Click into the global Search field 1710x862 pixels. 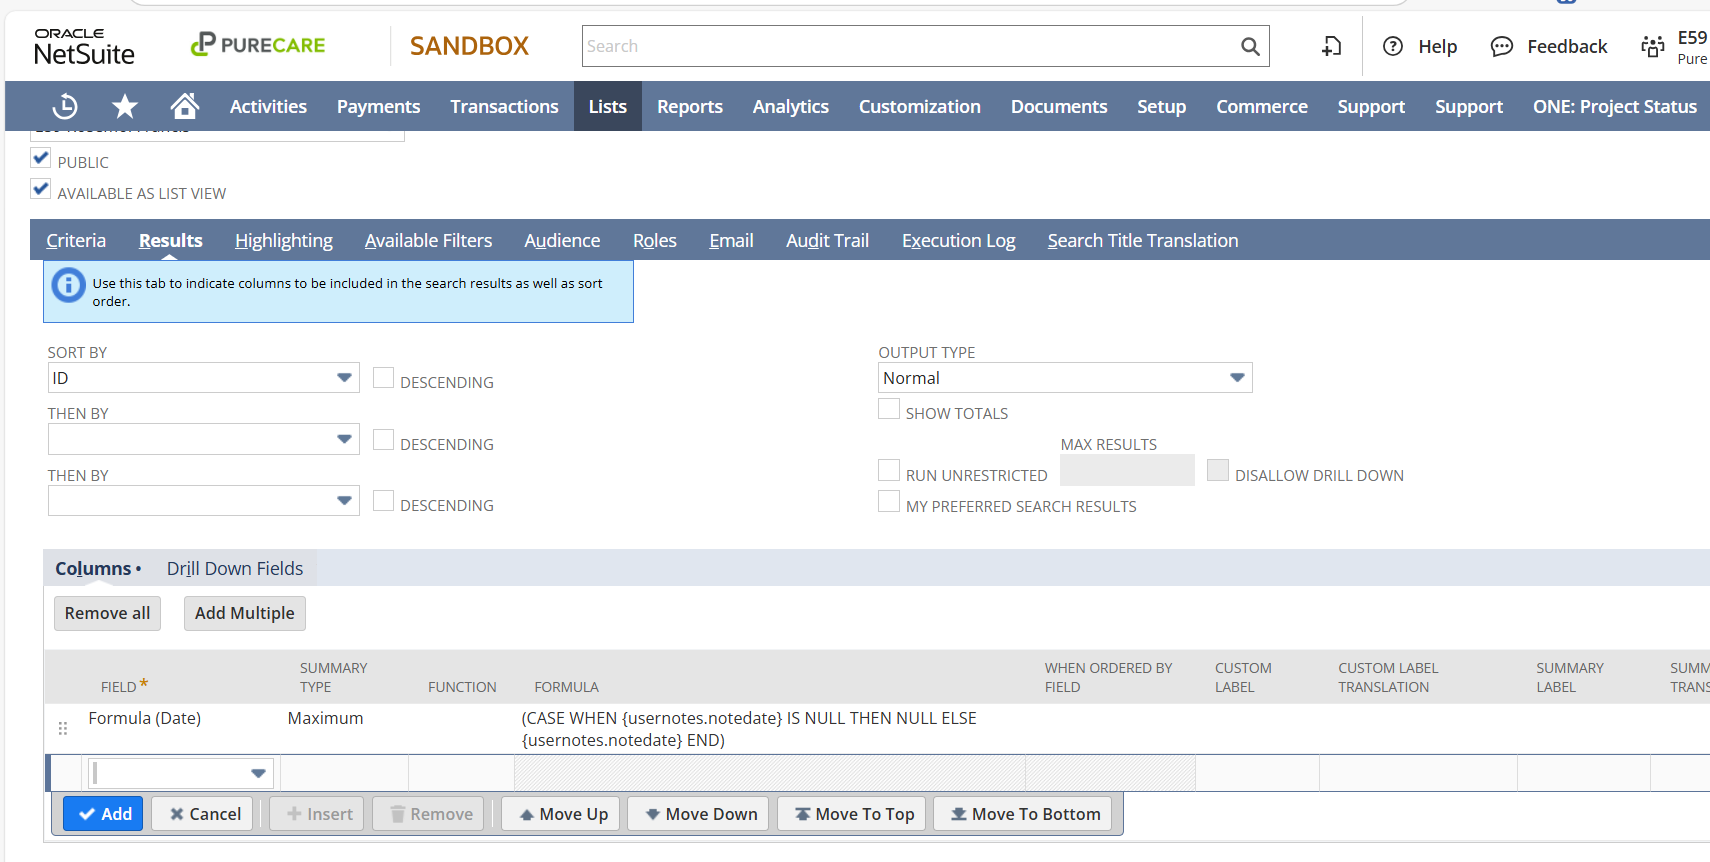(x=908, y=46)
